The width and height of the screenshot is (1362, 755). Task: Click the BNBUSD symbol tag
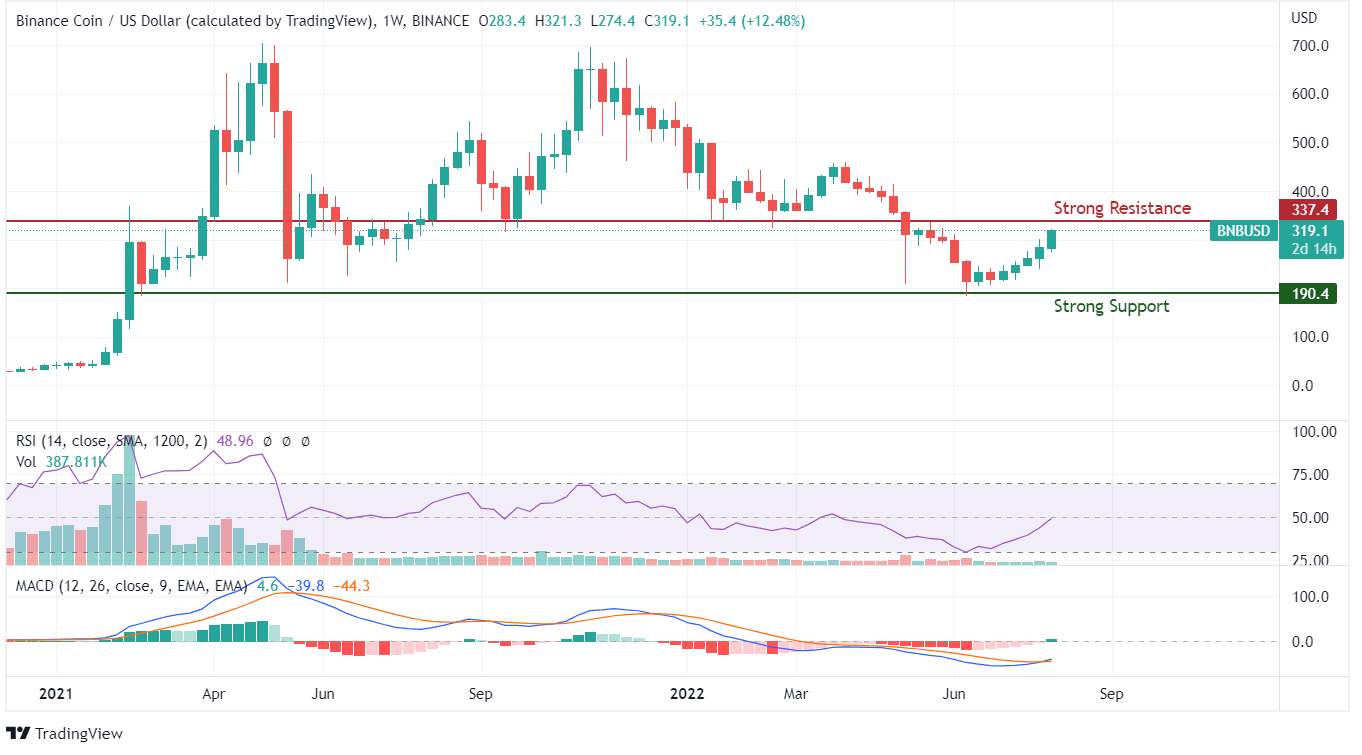(1244, 231)
